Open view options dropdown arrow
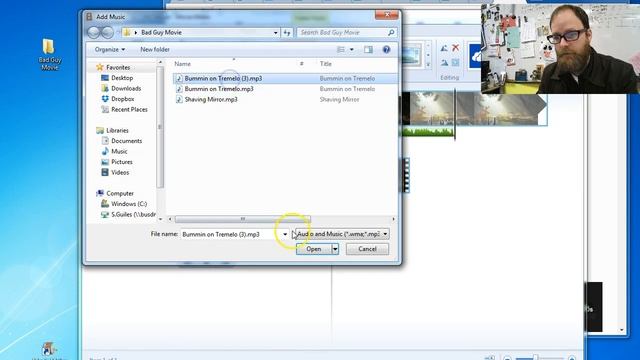Image resolution: width=640 pixels, height=360 pixels. 352,49
